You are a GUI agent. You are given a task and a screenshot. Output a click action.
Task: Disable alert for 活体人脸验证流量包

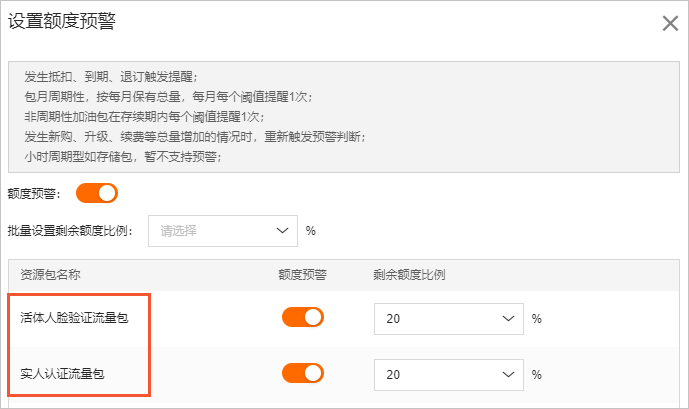tap(303, 317)
